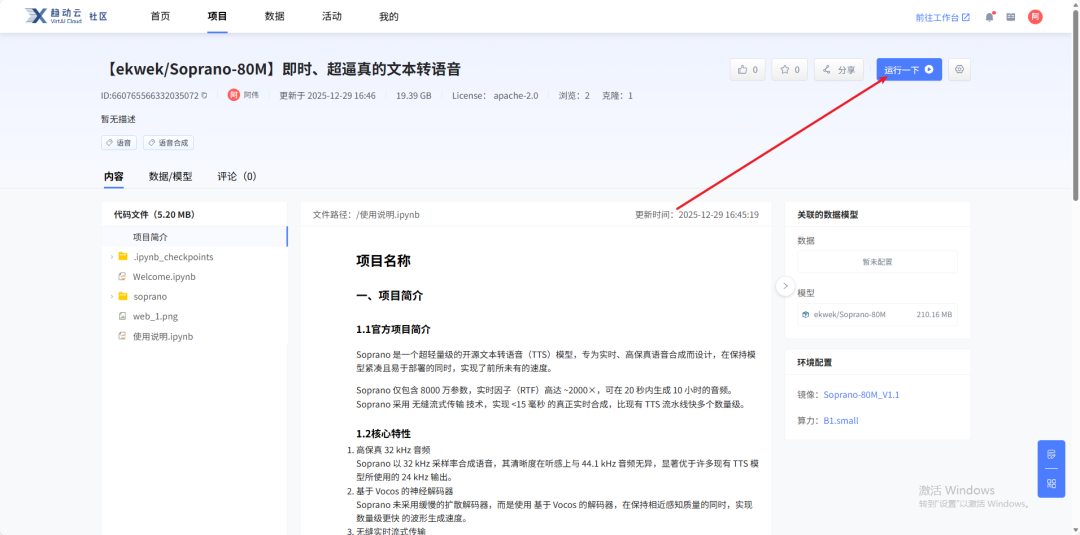The image size is (1080, 535).
Task: Click the blue 运行一下 run button
Action: click(908, 70)
